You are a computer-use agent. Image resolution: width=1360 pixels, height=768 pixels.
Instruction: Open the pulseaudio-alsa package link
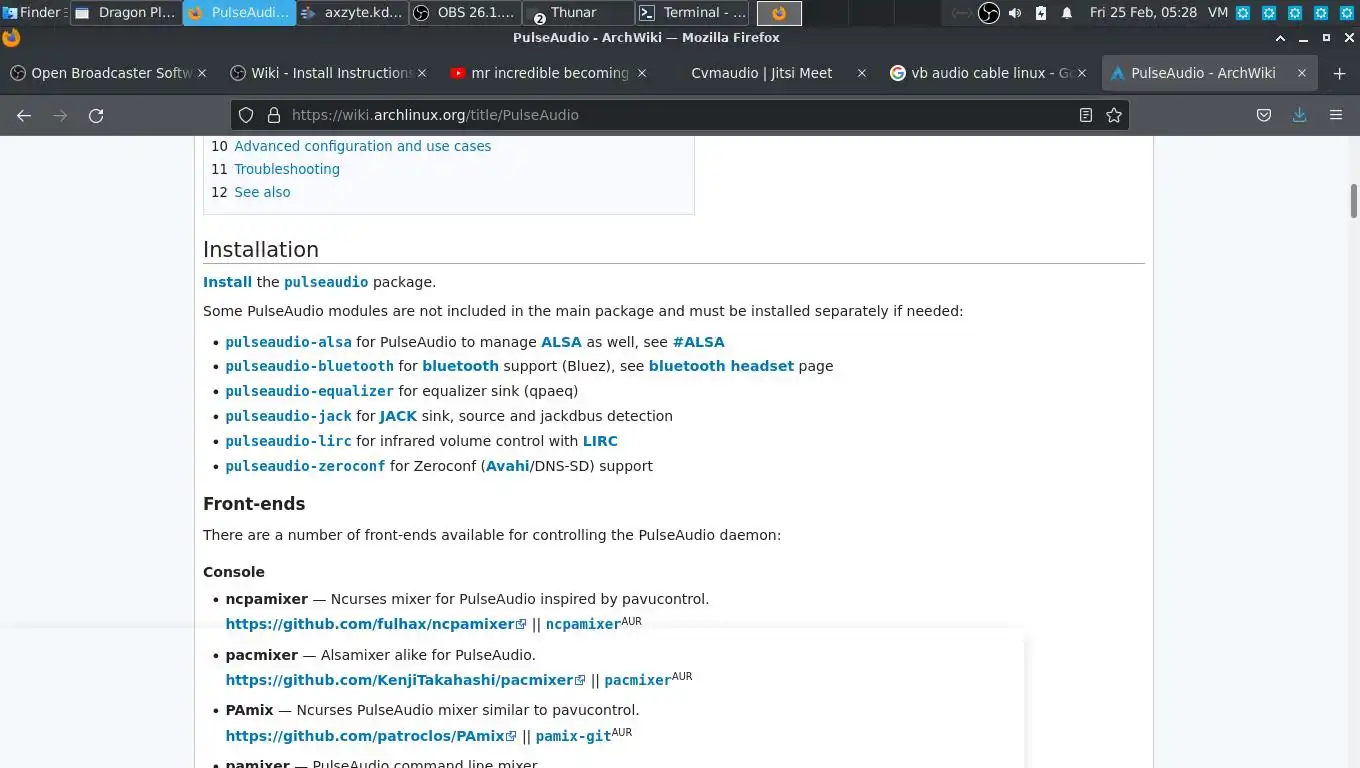click(288, 342)
